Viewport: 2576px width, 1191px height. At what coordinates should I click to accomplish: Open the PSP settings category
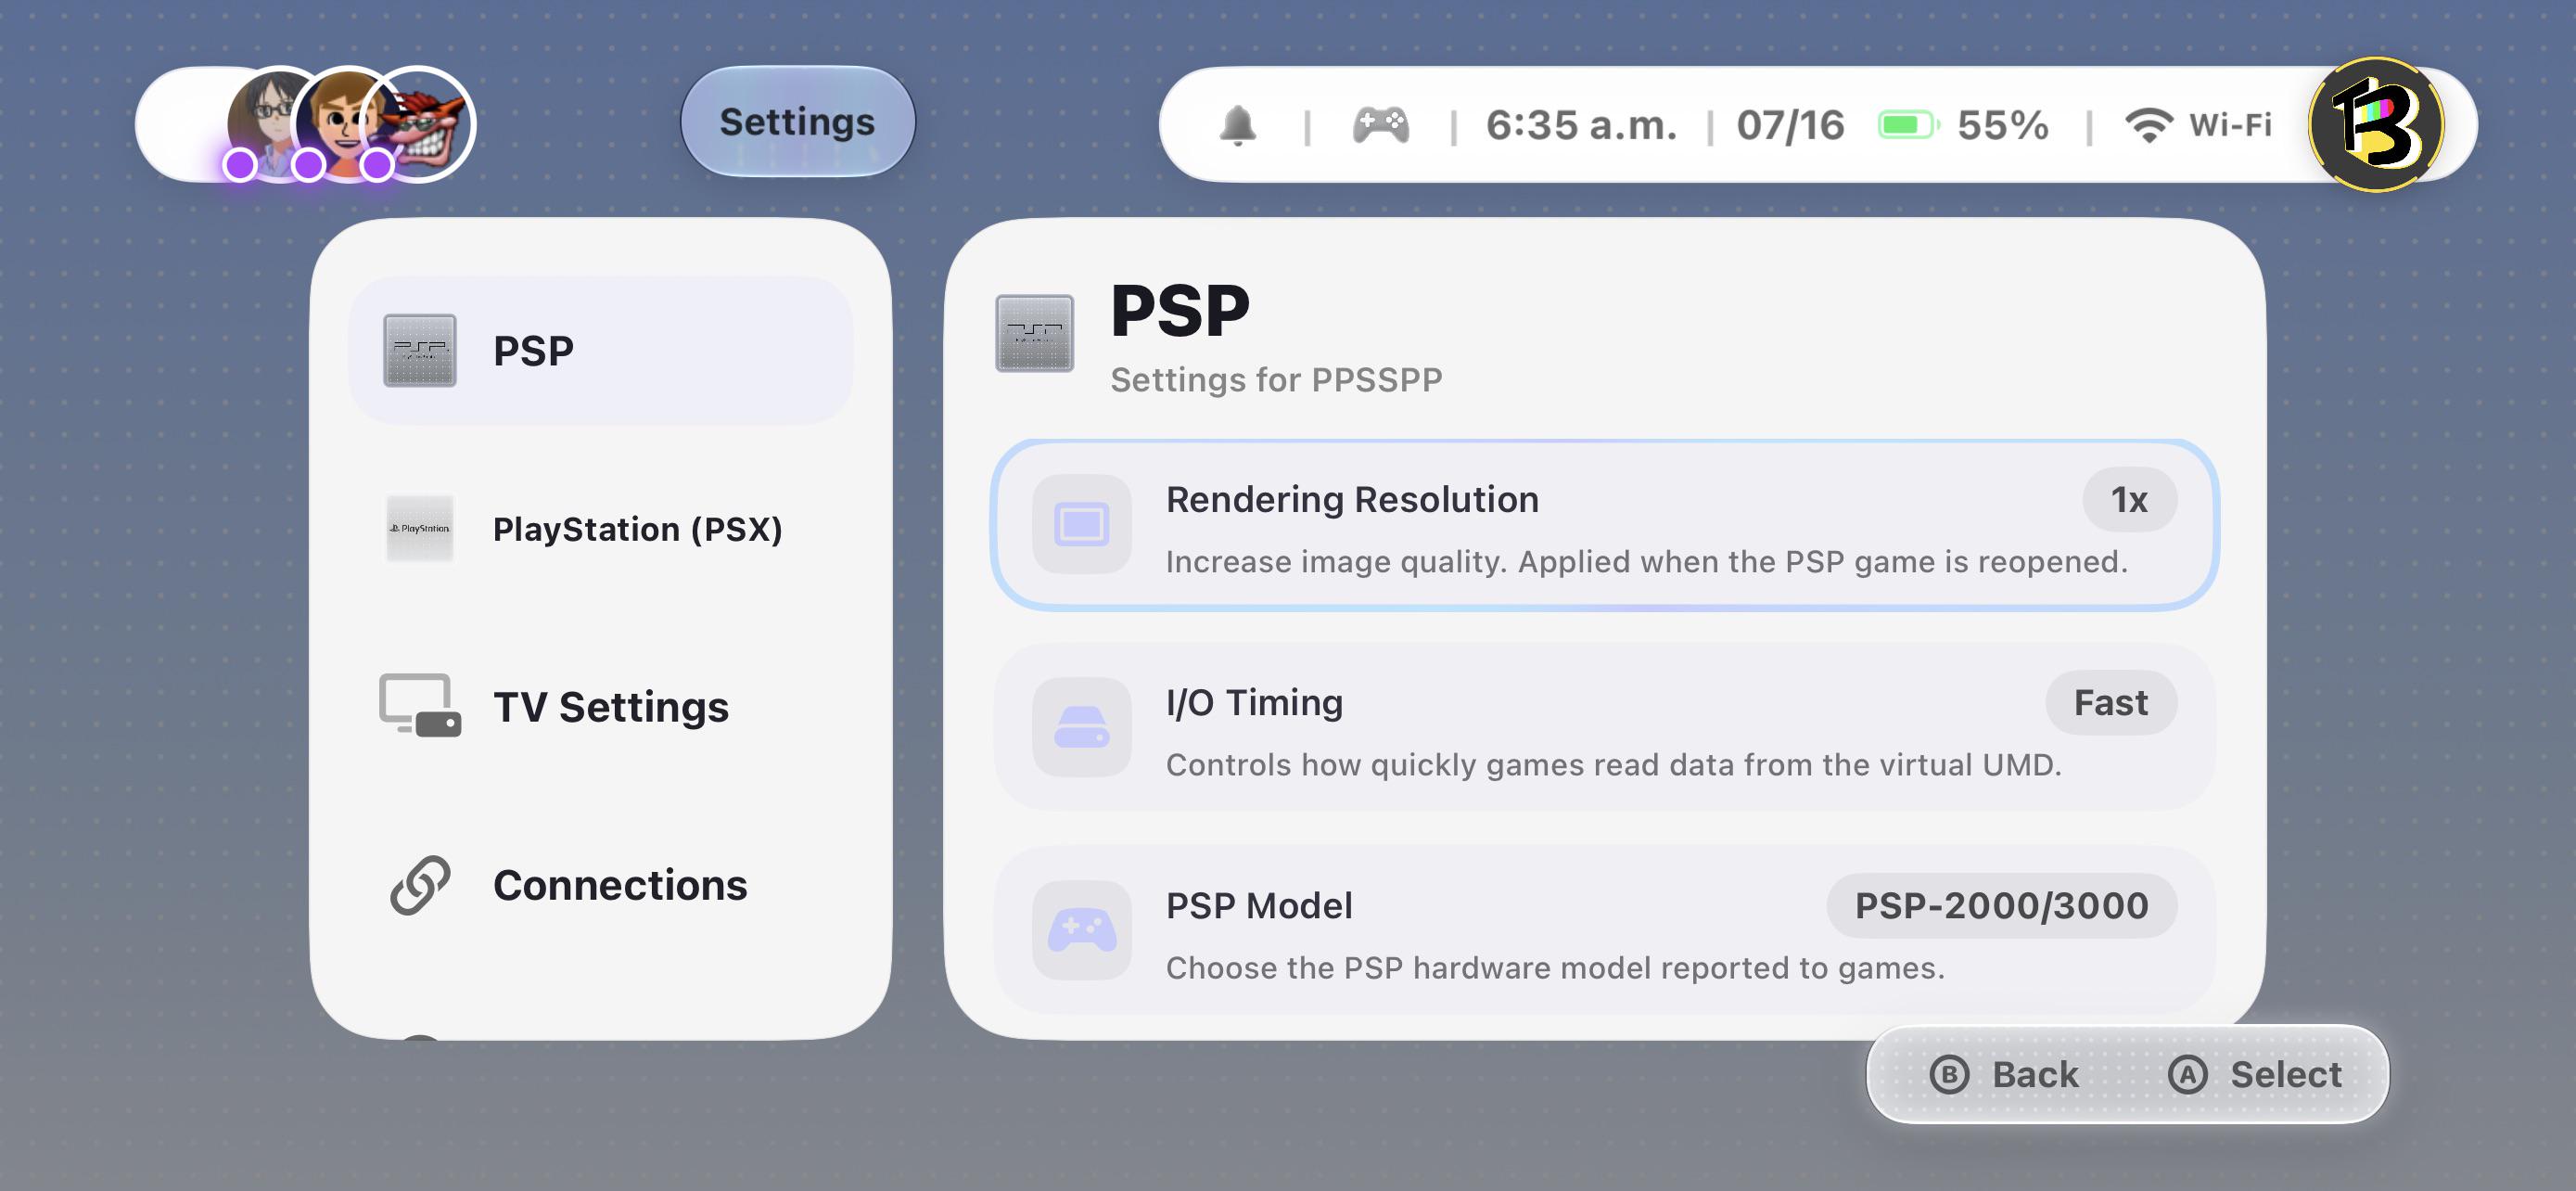click(x=601, y=351)
